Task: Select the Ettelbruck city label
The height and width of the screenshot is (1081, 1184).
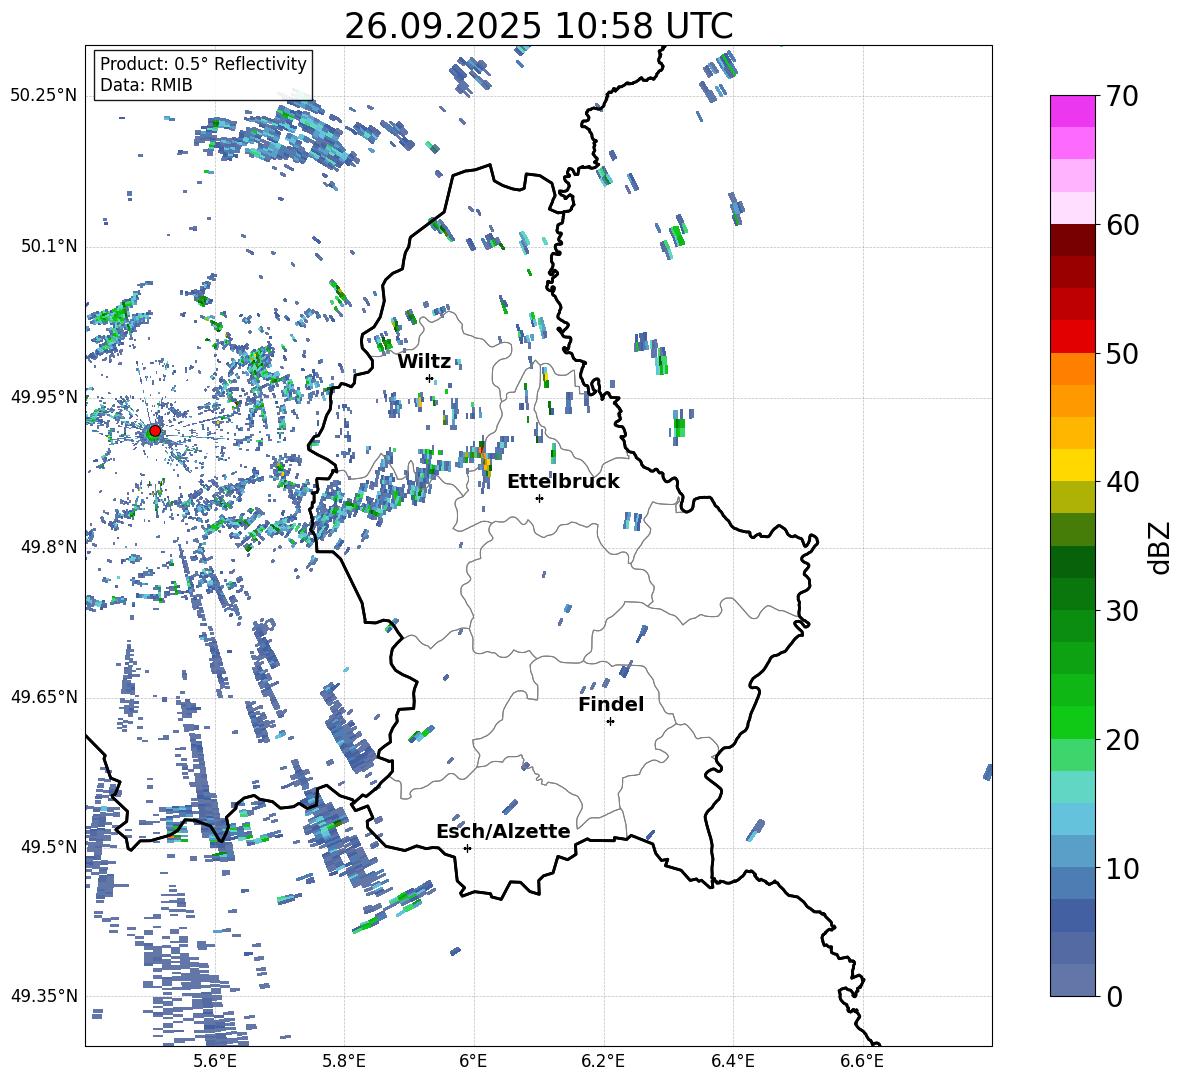Action: 563,482
